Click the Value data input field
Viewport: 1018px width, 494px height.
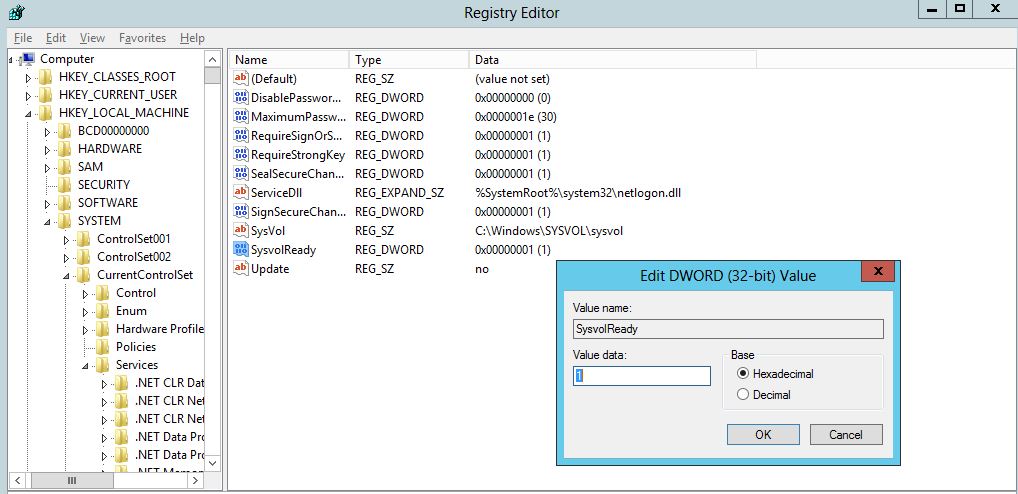[x=641, y=376]
